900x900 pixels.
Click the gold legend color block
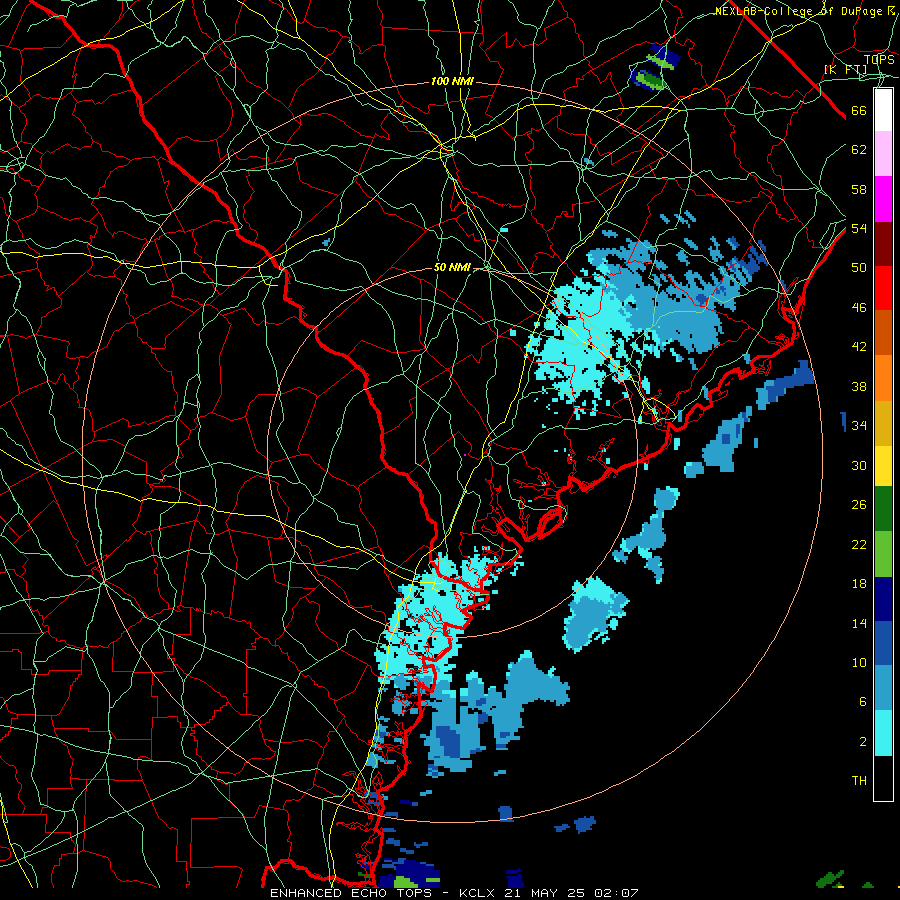[883, 423]
